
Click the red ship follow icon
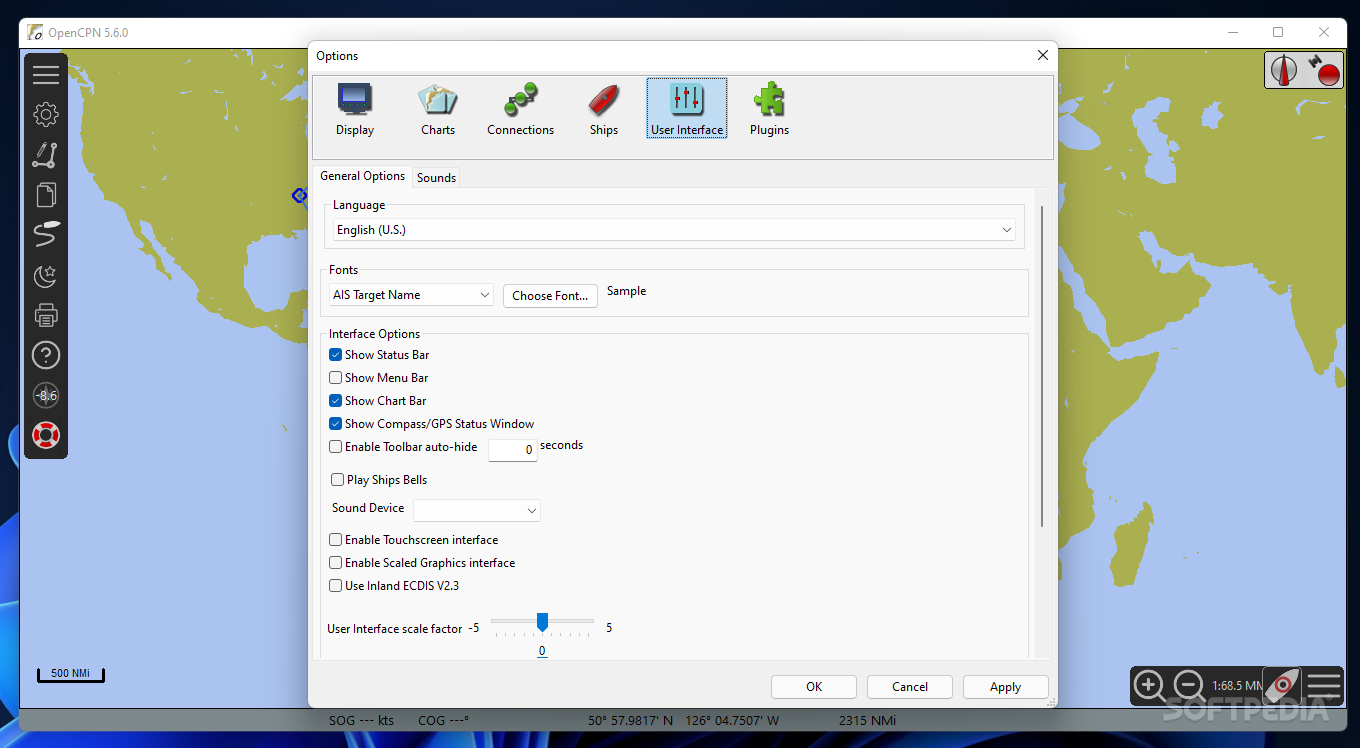1282,686
